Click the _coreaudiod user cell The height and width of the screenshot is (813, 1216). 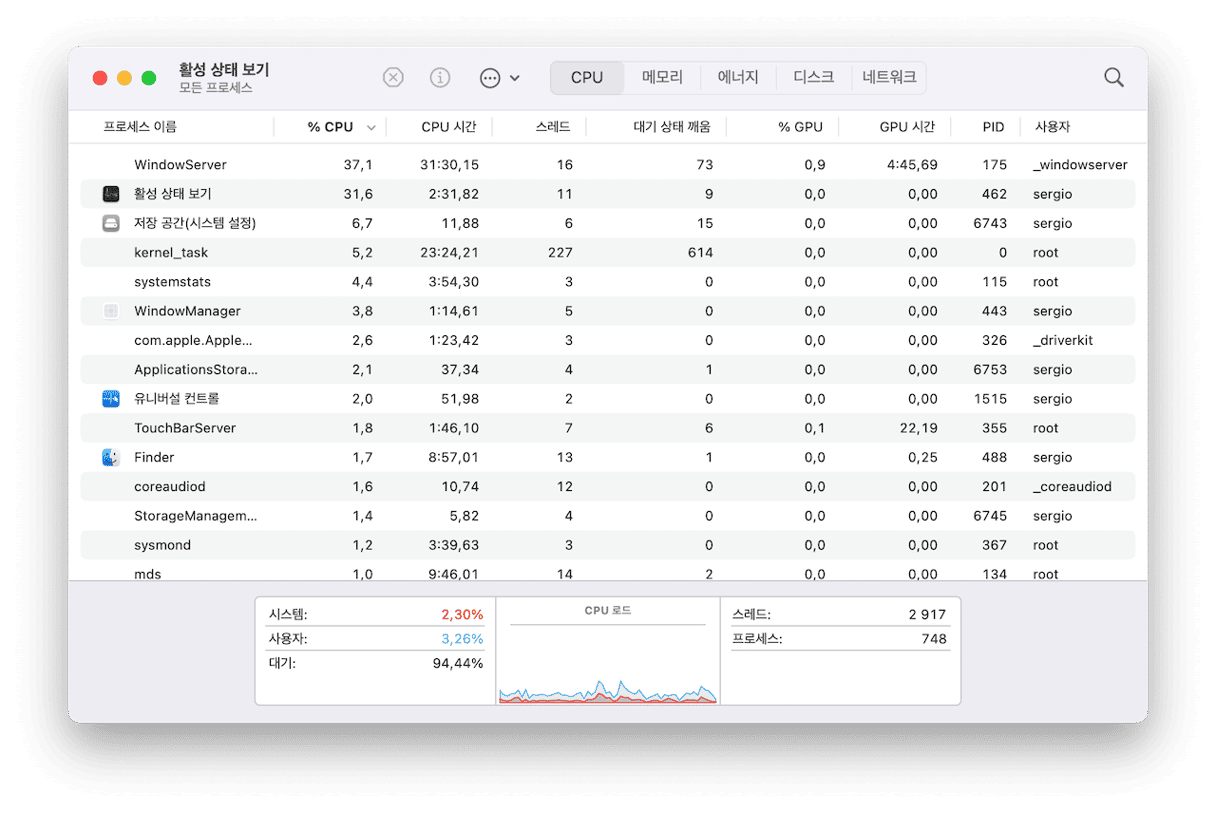(x=1072, y=487)
